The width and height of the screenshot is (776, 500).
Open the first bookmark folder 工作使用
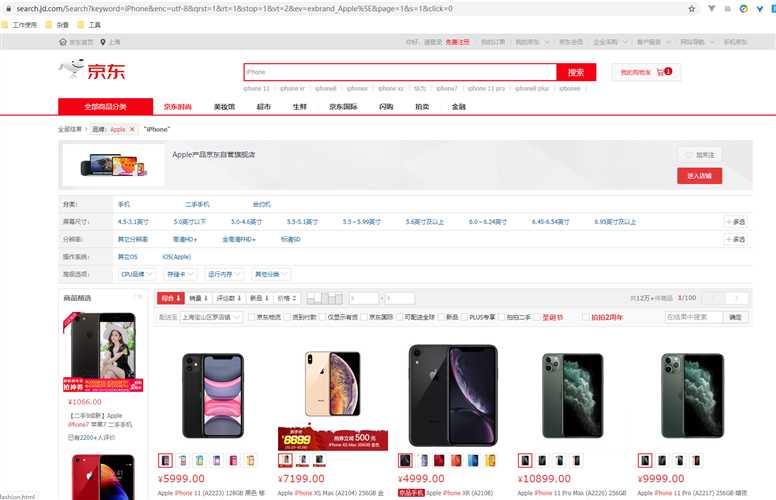(x=19, y=25)
